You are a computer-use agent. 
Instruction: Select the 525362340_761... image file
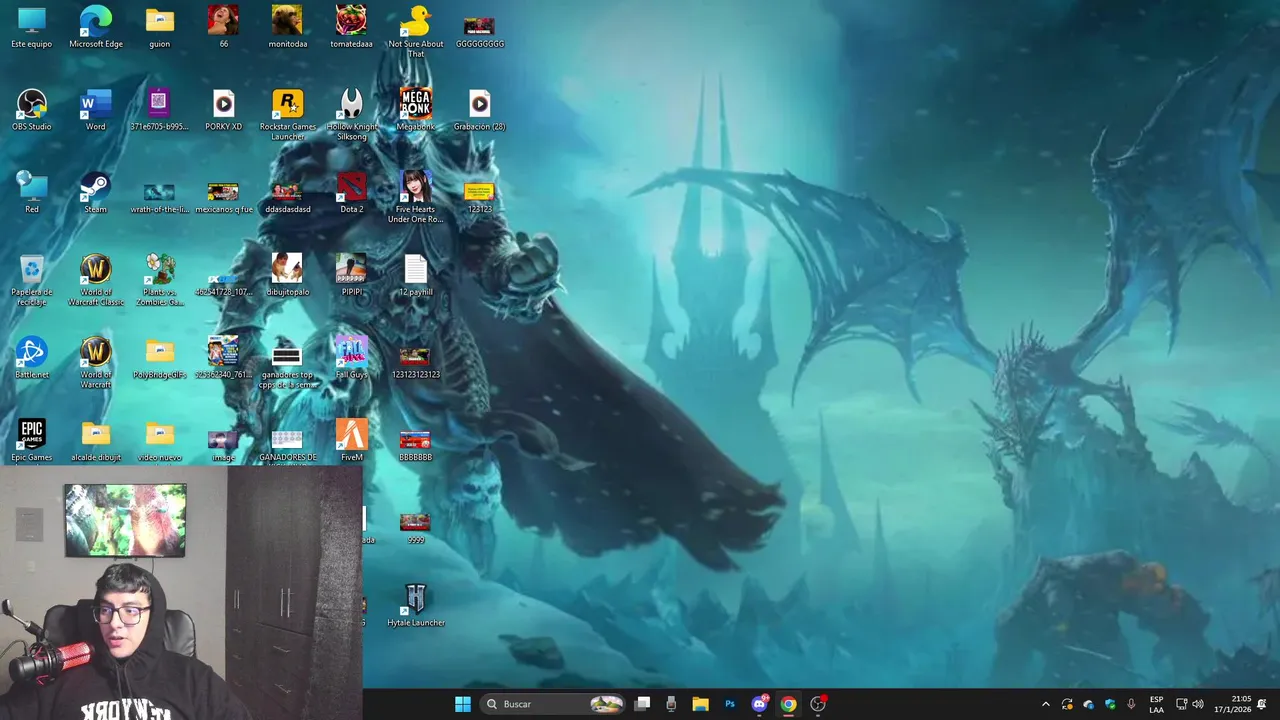click(x=223, y=358)
